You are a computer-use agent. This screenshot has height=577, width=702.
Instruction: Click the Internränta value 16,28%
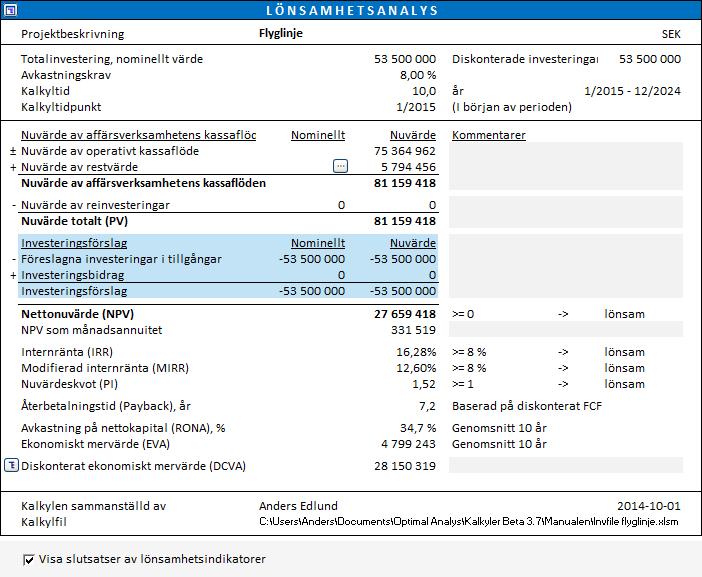[416, 352]
